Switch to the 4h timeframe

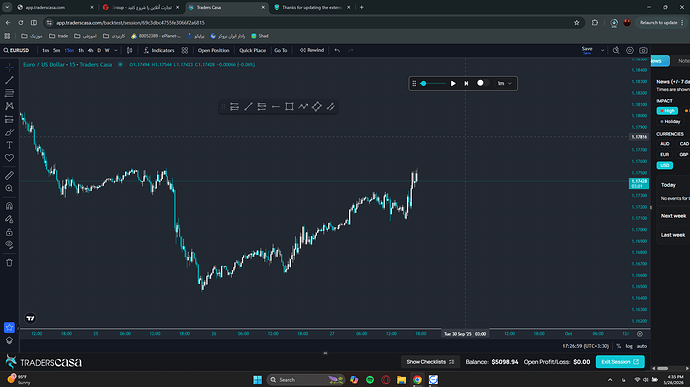pyautogui.click(x=91, y=51)
